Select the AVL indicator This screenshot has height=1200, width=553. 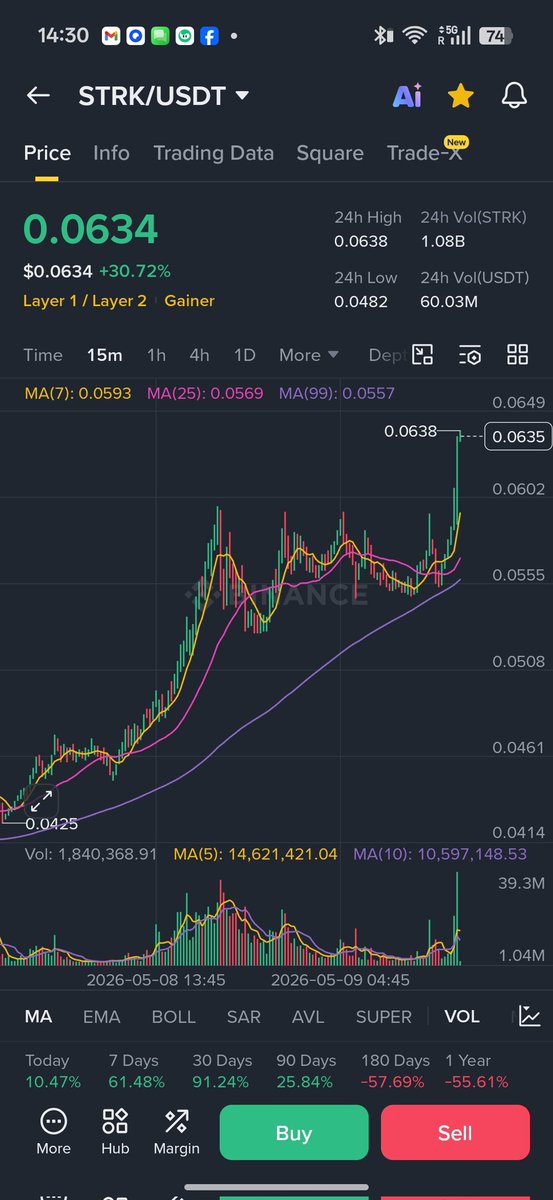point(308,1016)
